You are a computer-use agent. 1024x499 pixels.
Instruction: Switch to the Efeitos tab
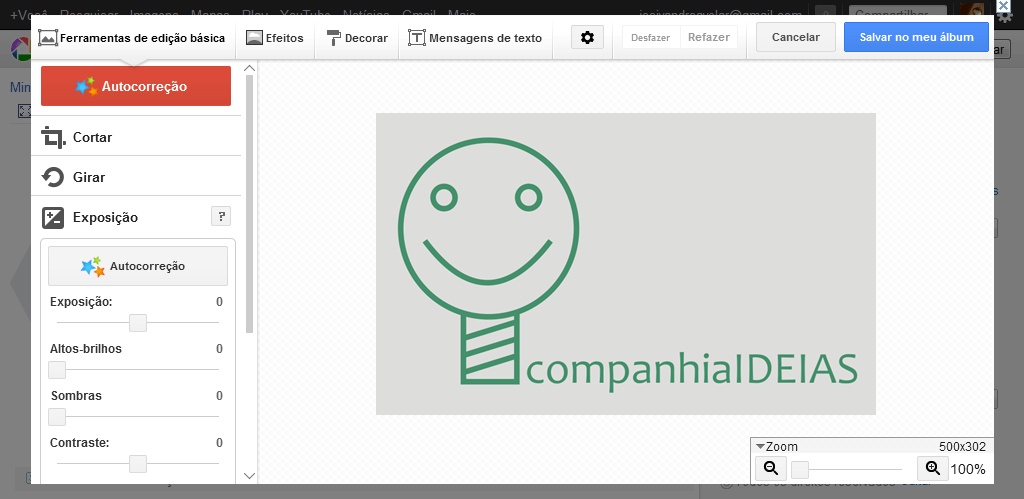click(x=275, y=38)
